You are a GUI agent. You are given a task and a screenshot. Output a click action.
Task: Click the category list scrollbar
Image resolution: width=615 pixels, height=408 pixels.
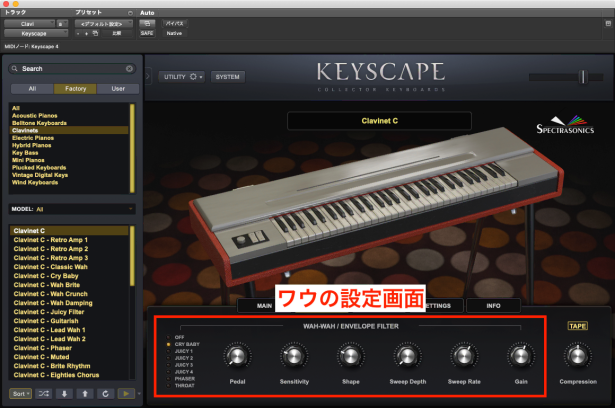pyautogui.click(x=132, y=148)
